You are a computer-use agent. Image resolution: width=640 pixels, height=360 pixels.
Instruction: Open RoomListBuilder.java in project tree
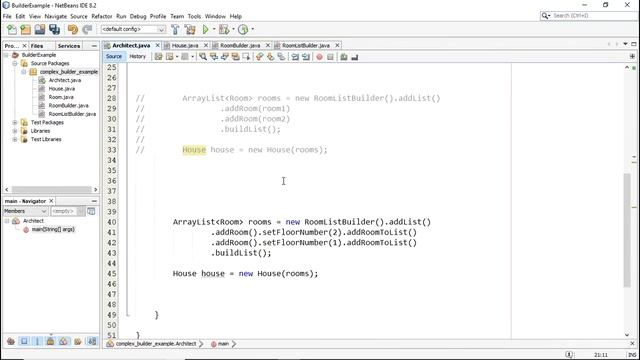(72, 114)
